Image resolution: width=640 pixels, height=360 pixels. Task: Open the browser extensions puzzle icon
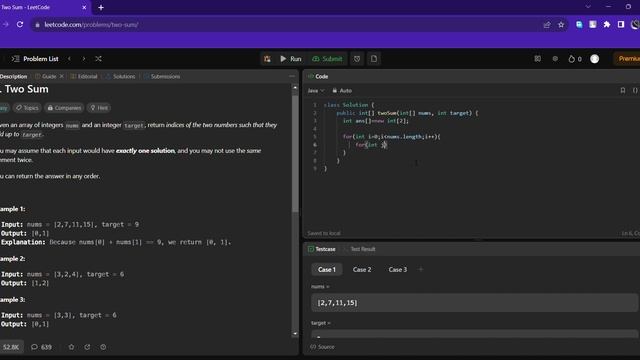[x=607, y=24]
